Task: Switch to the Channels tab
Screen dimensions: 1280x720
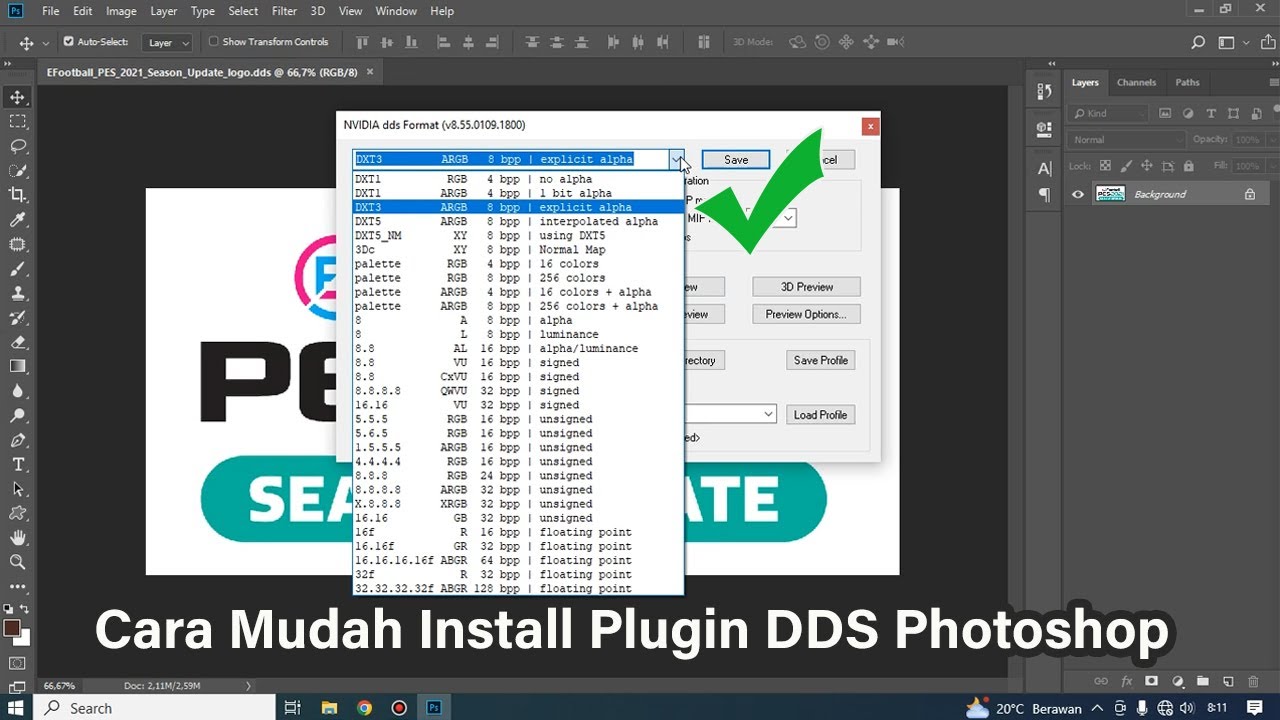Action: [x=1136, y=83]
